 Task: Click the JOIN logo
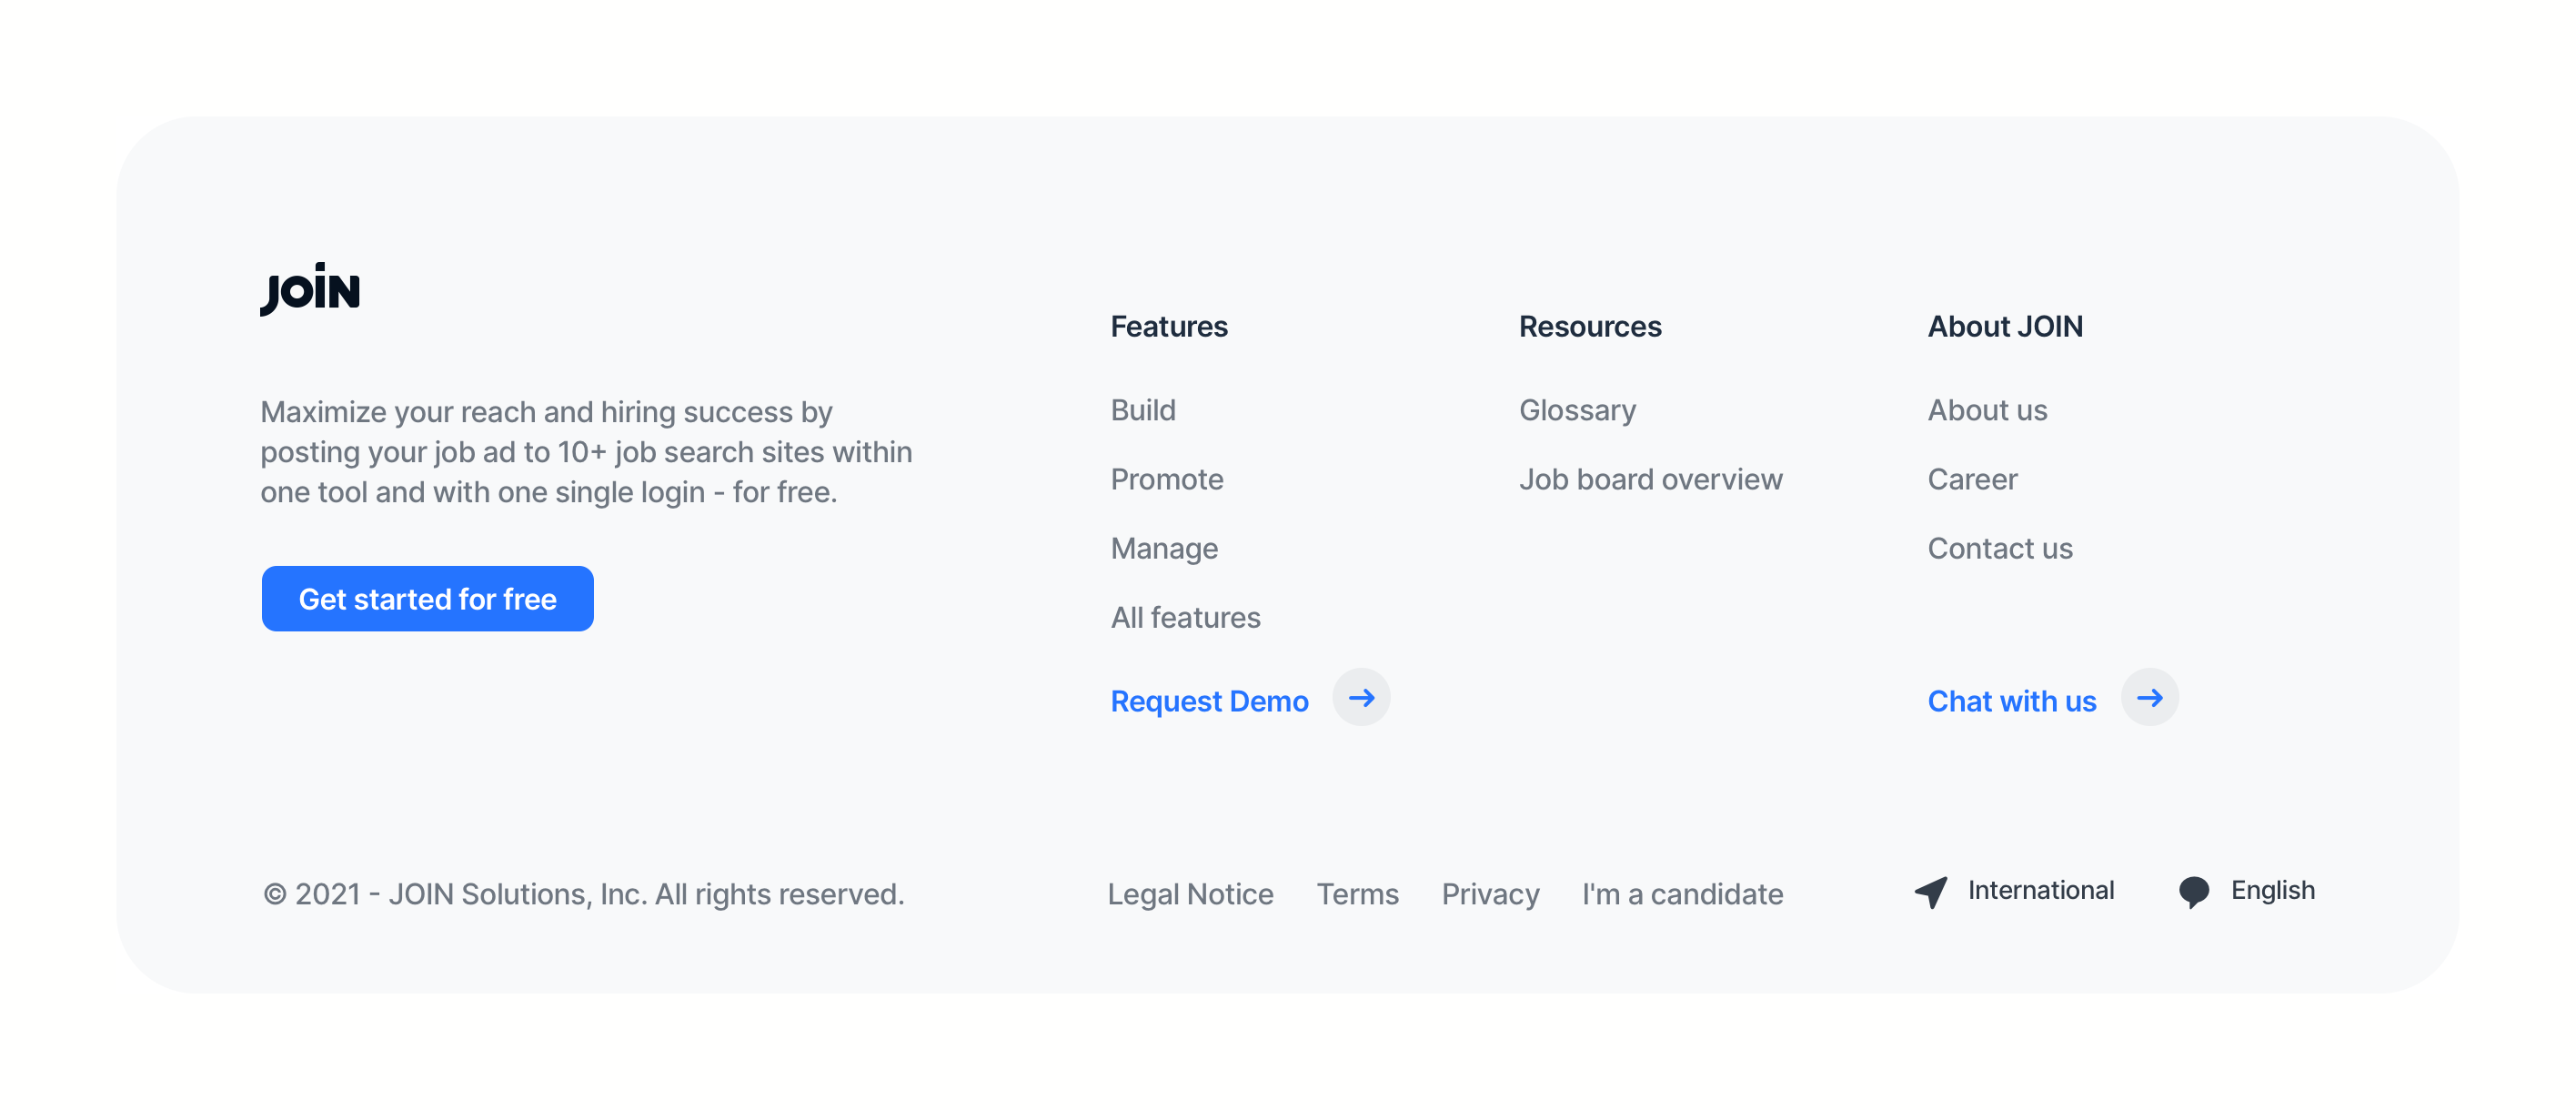310,290
